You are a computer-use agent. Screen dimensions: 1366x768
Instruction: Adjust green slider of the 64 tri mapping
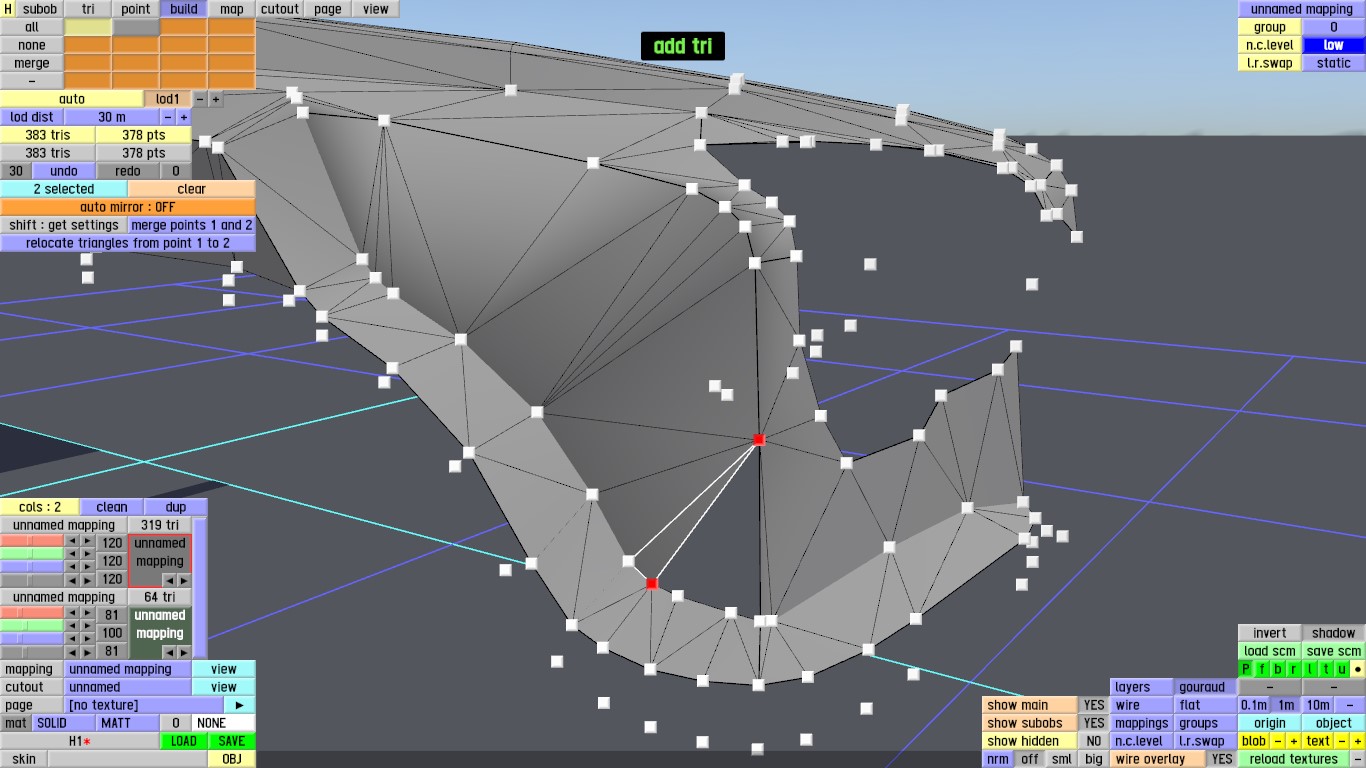point(32,626)
